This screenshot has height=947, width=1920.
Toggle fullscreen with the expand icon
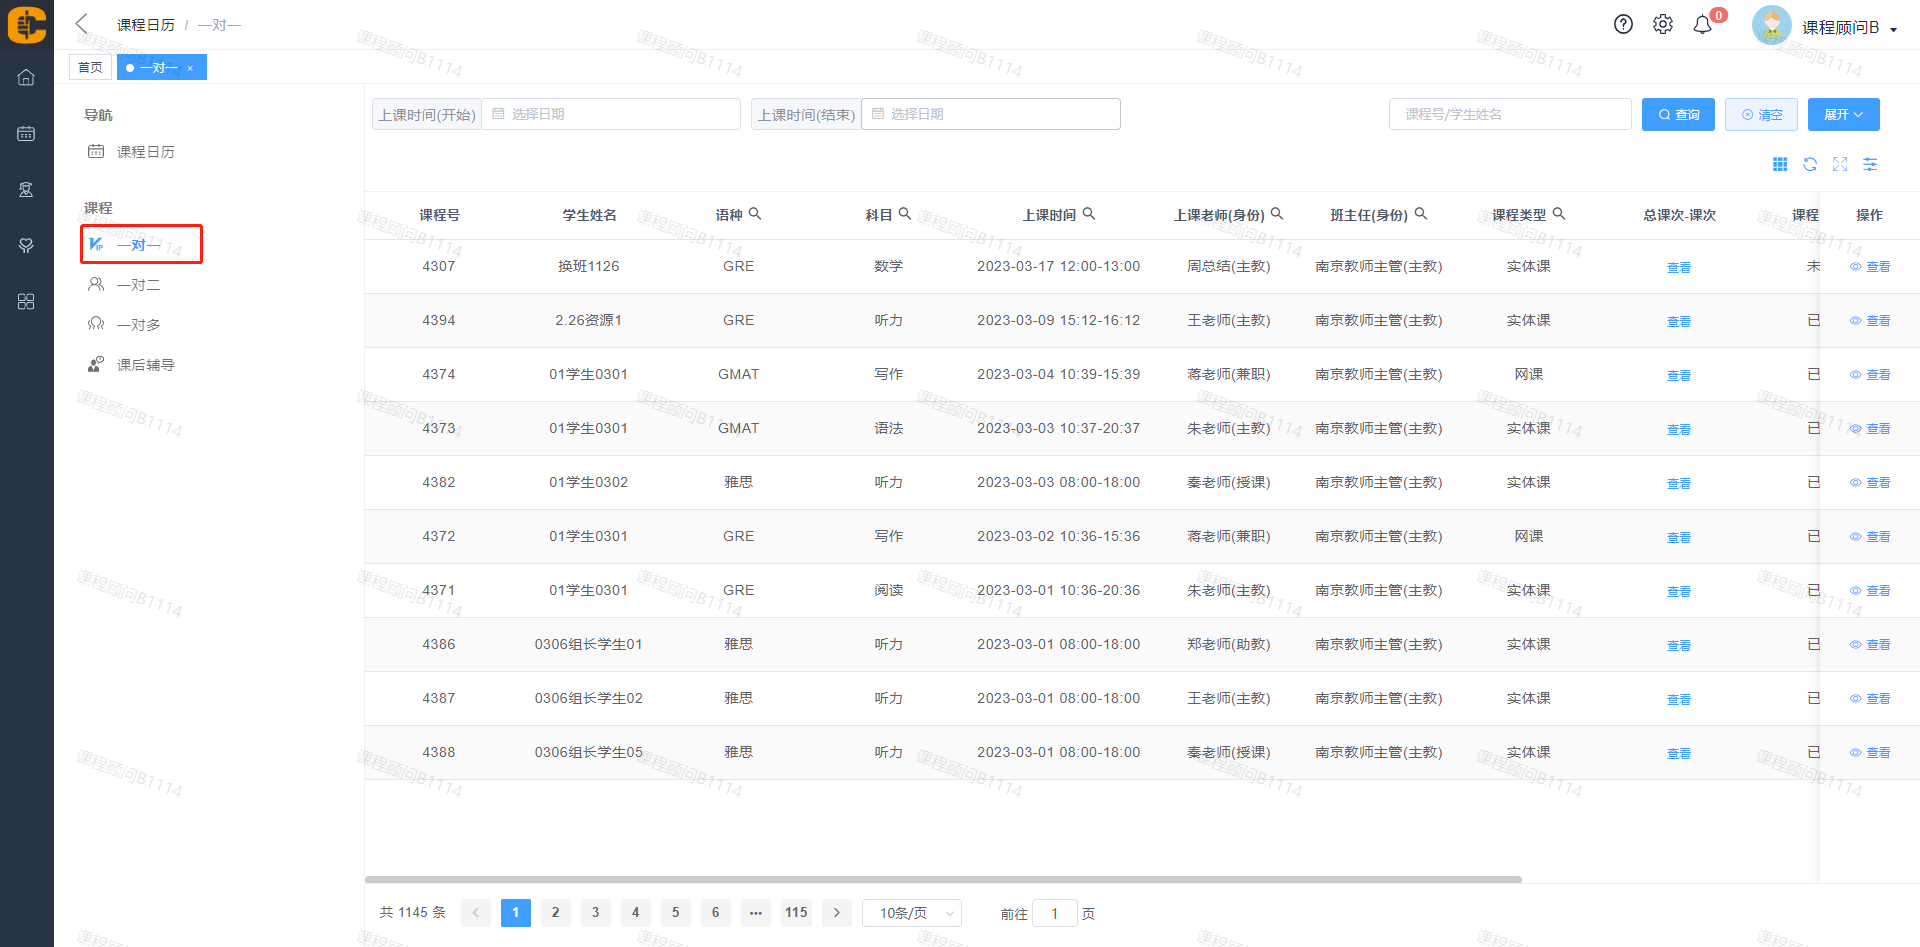[x=1840, y=164]
